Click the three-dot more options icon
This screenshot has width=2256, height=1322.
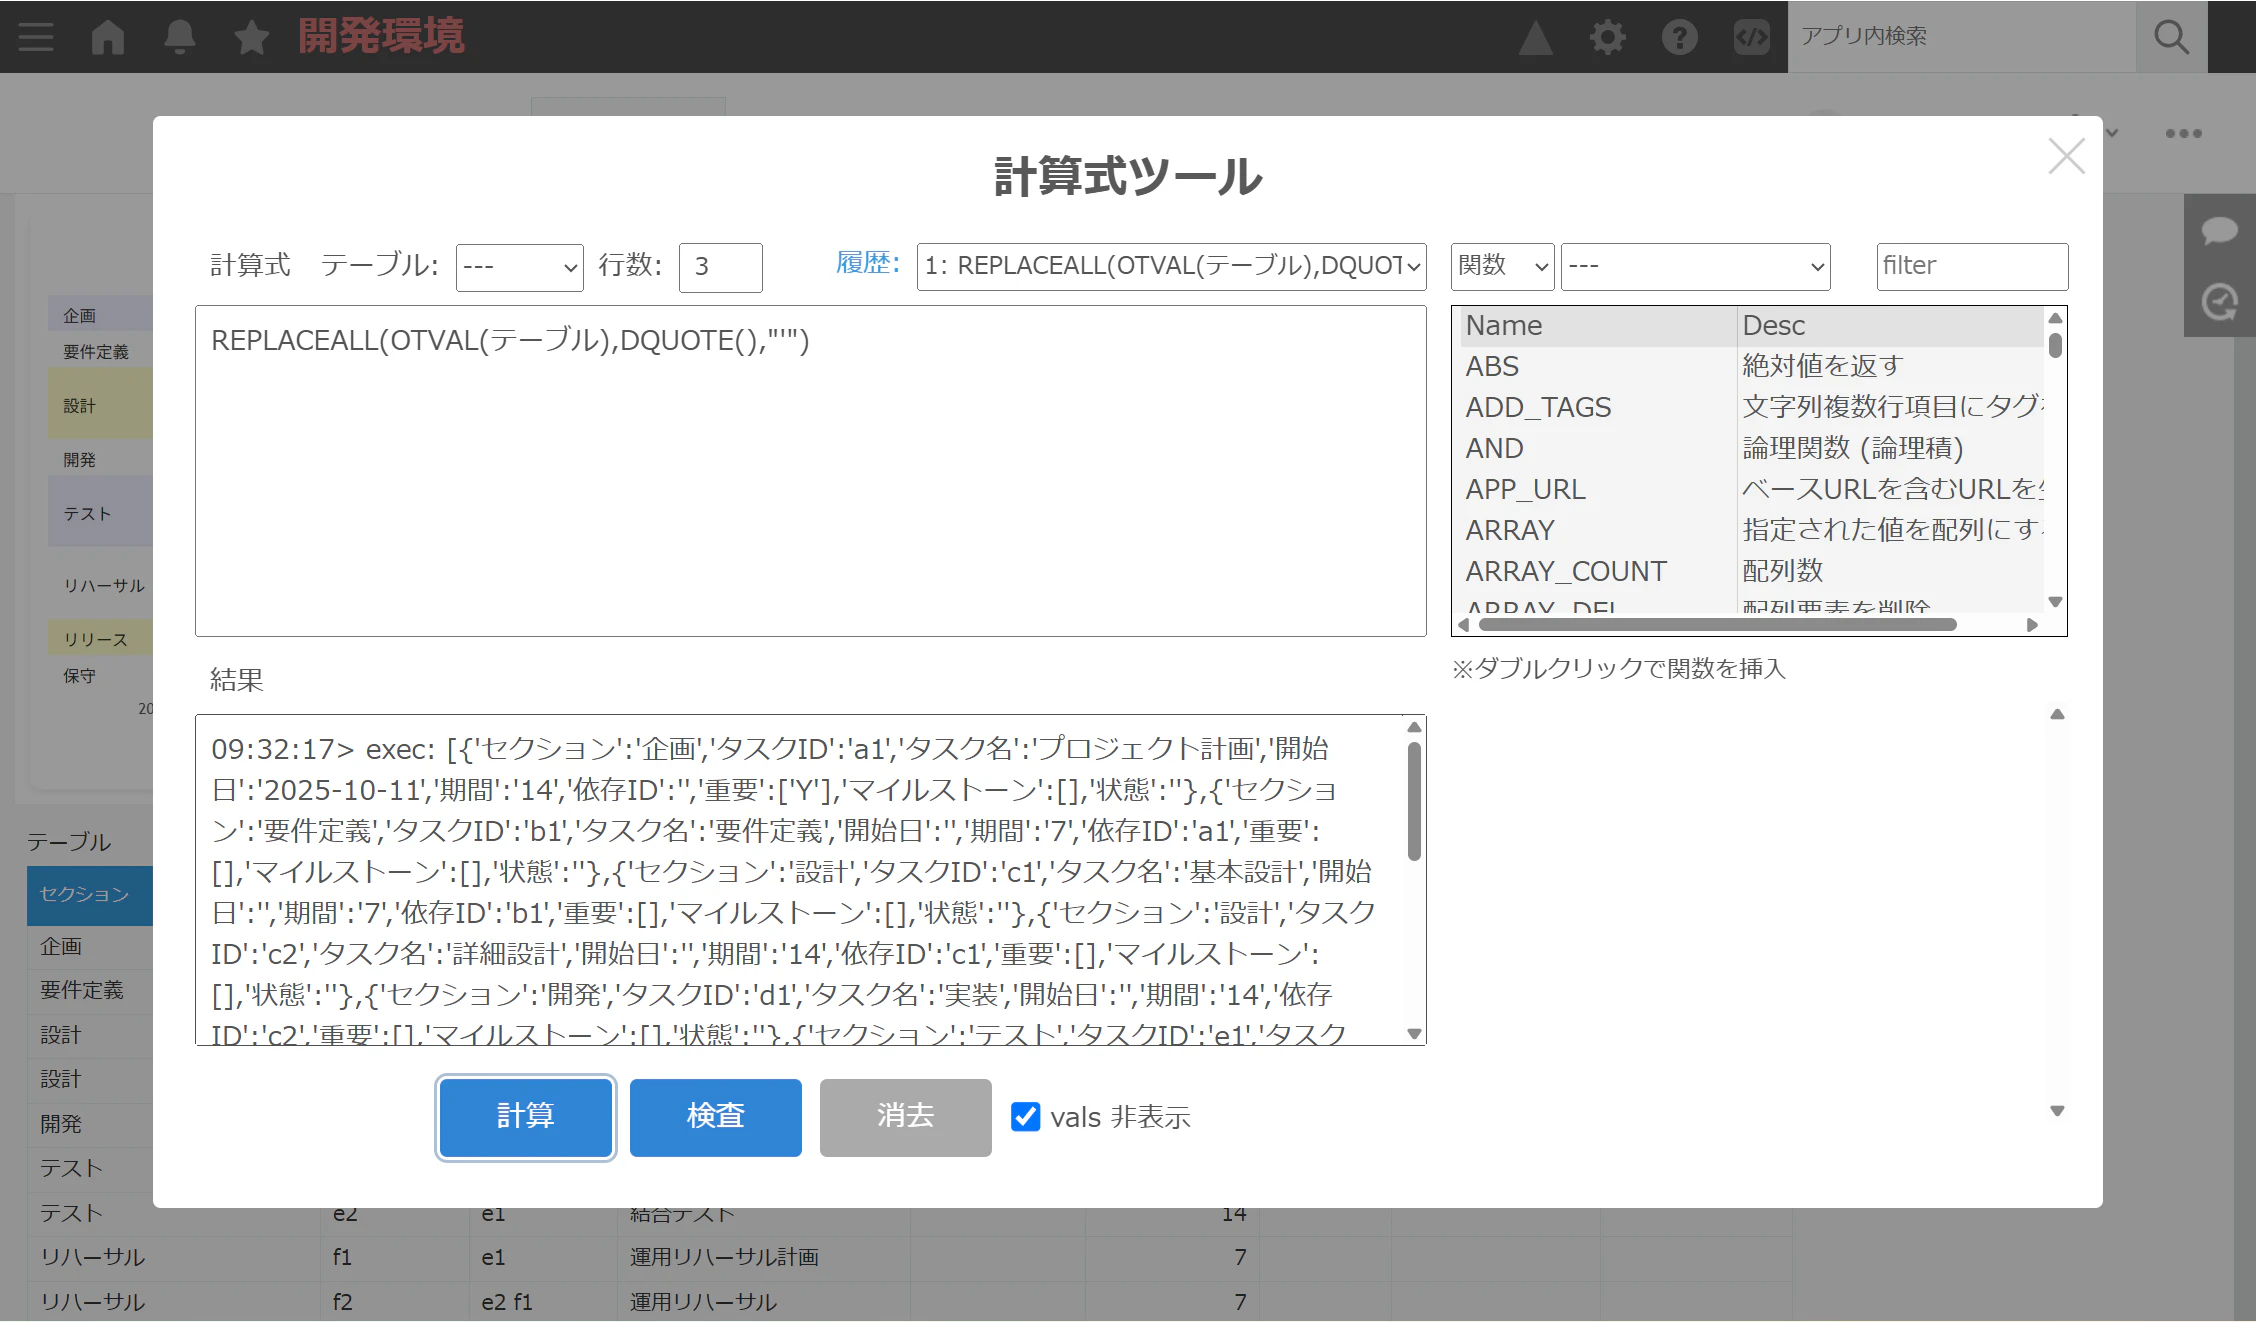(2184, 133)
